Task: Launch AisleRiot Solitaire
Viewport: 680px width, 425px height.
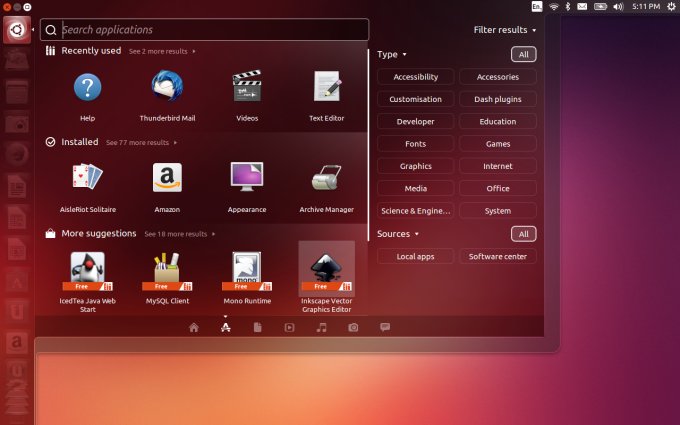Action: point(87,180)
